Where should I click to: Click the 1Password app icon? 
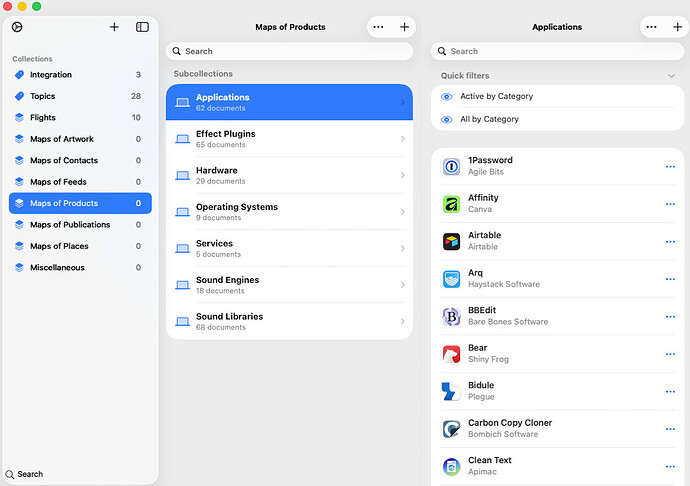[x=451, y=167]
